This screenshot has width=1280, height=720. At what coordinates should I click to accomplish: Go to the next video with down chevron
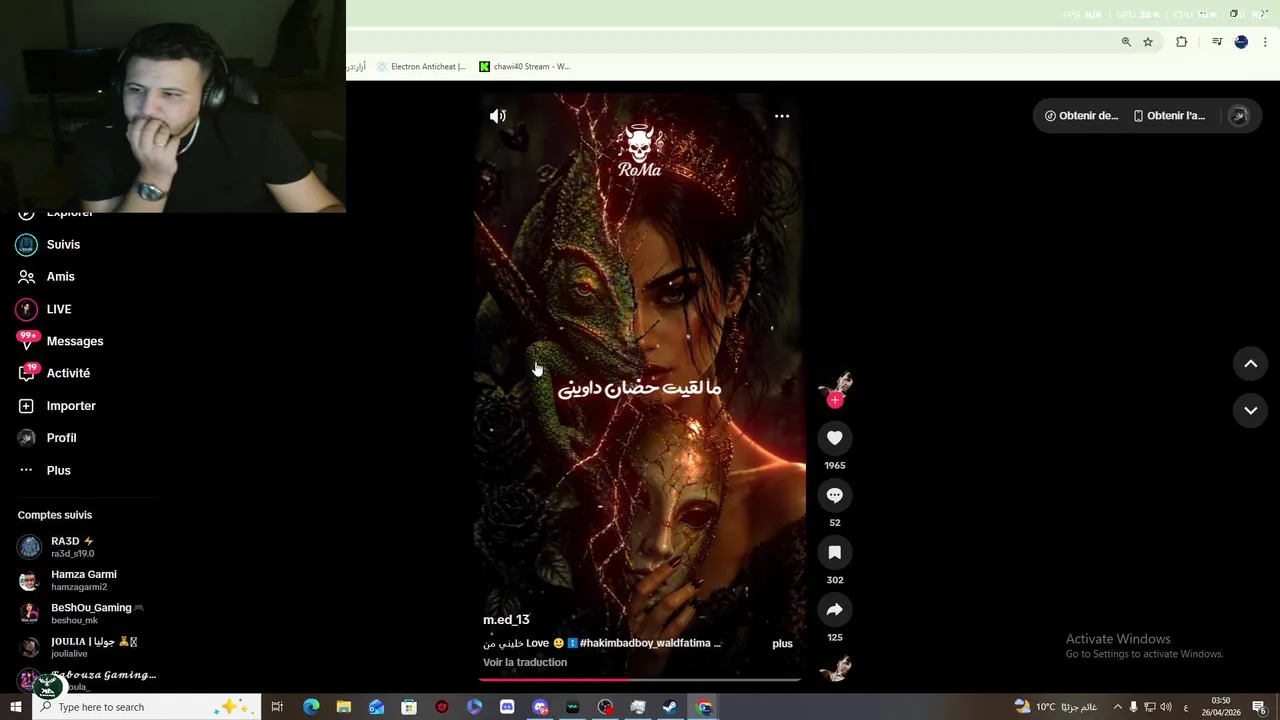(1250, 410)
